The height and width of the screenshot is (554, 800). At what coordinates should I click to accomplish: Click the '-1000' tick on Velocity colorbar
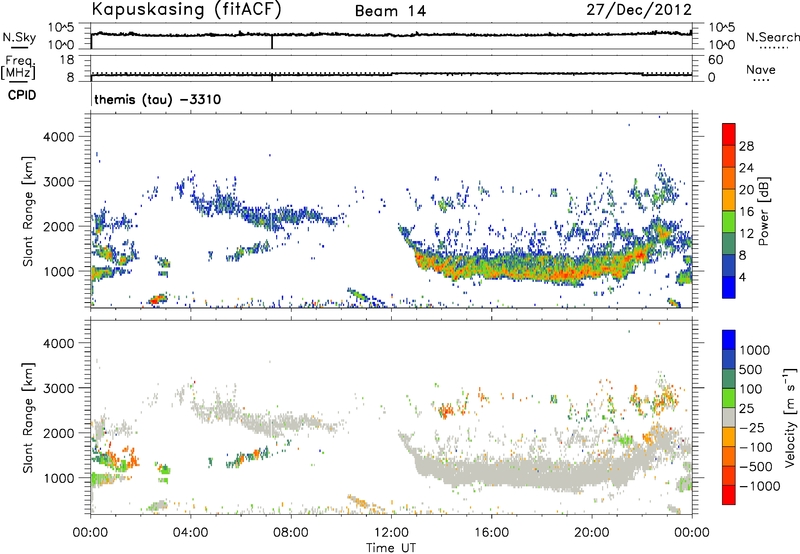(x=759, y=486)
